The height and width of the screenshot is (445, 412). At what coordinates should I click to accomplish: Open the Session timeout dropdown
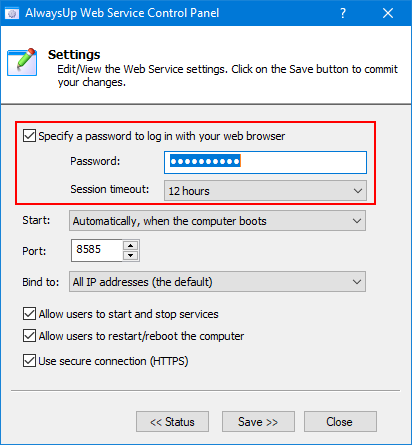point(265,191)
